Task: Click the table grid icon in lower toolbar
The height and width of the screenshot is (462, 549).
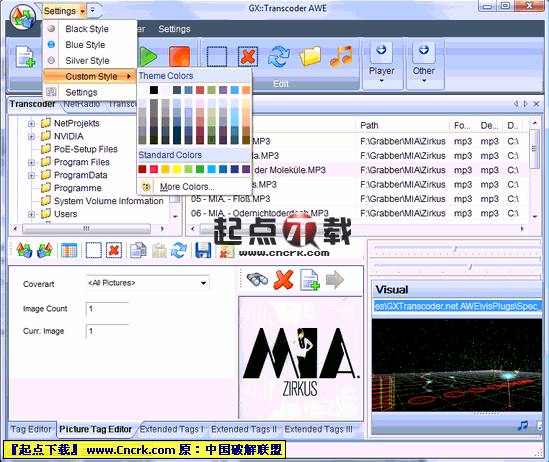Action: tap(69, 250)
